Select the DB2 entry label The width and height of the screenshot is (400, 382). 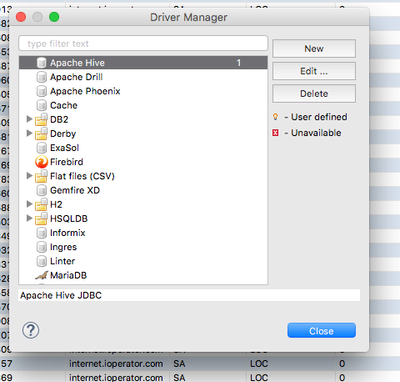tap(59, 119)
